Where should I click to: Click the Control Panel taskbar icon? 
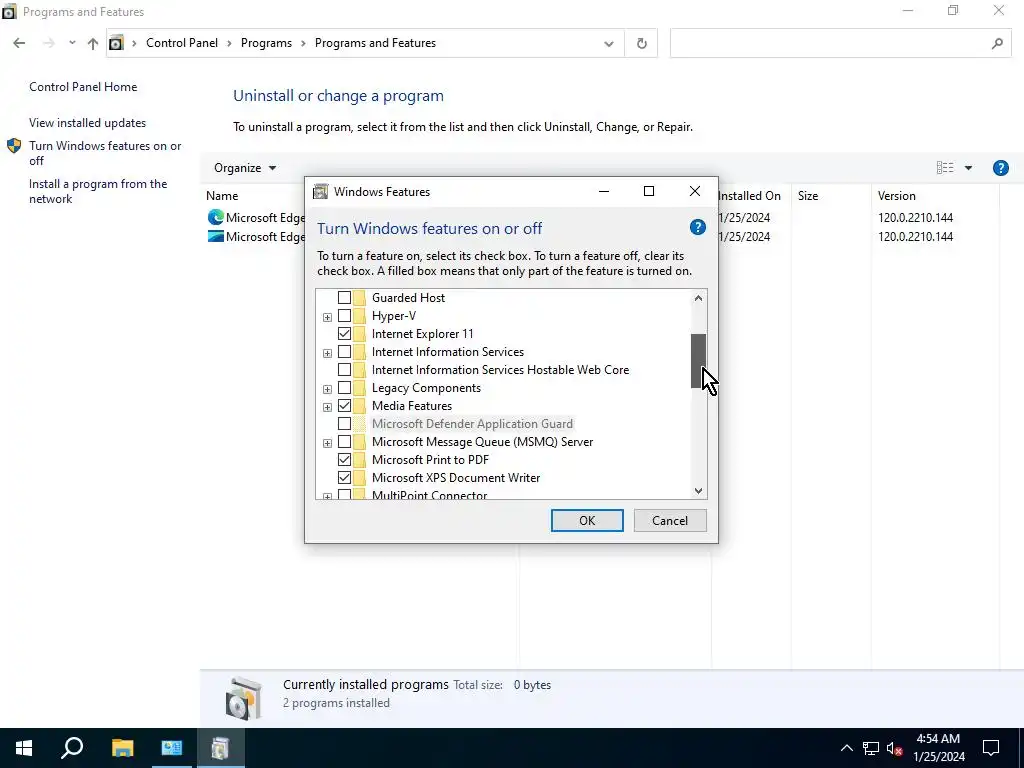[172, 748]
